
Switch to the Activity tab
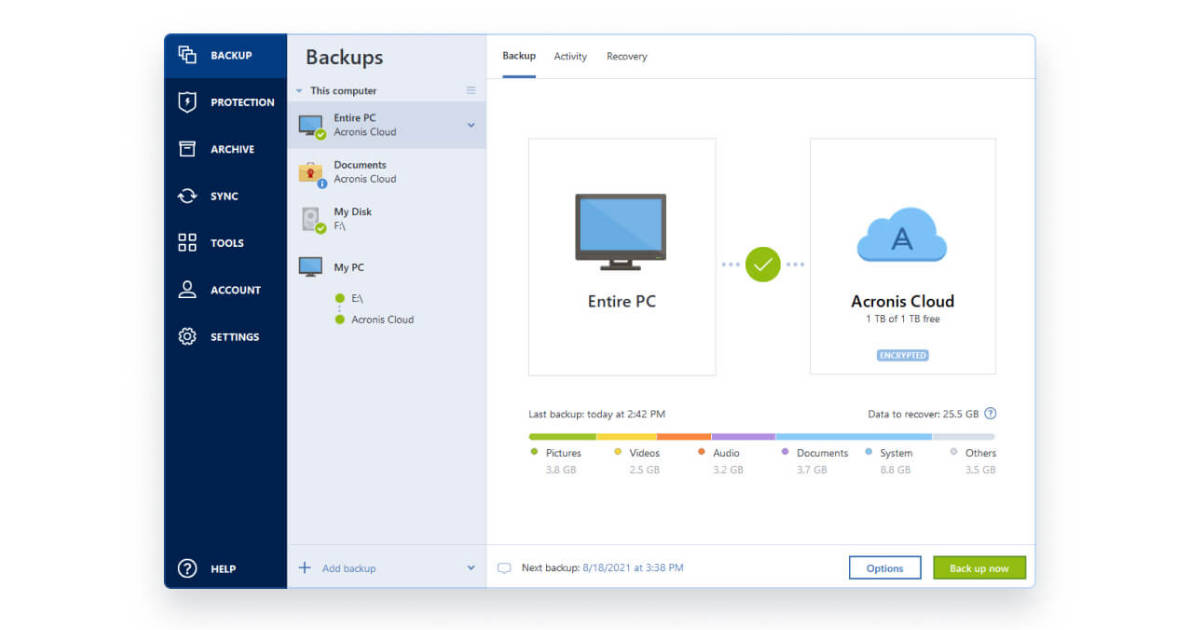(570, 56)
